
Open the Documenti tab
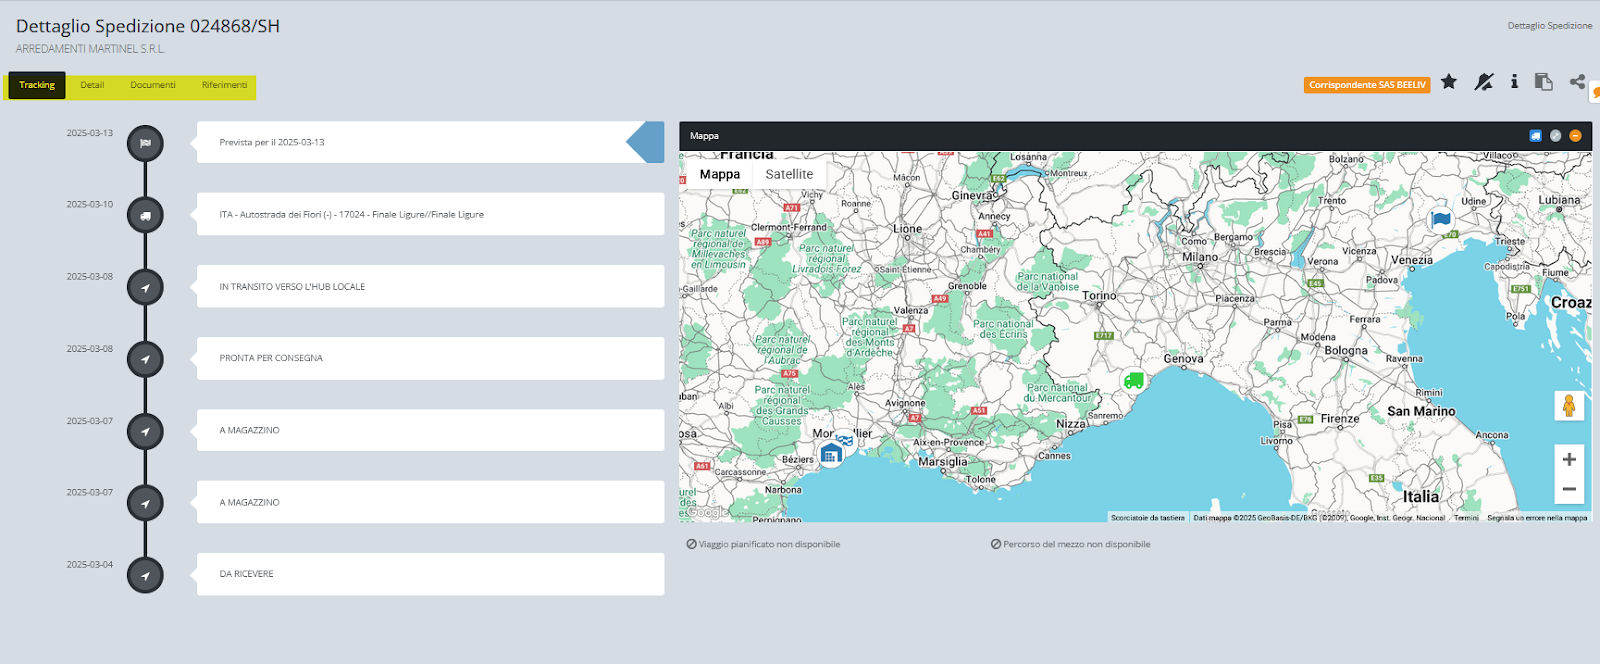pos(153,85)
